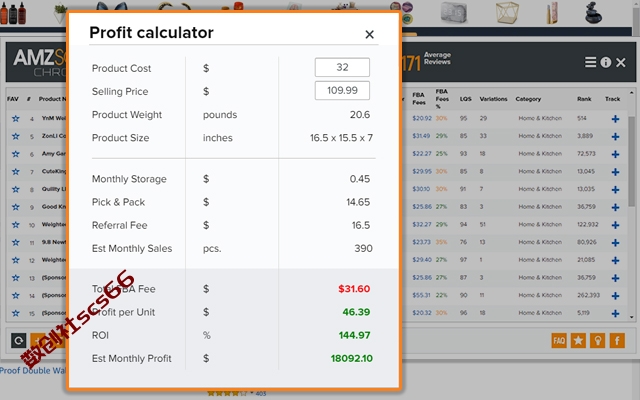Select the Monthly Storage value 0.45
The image size is (640, 400).
360,179
